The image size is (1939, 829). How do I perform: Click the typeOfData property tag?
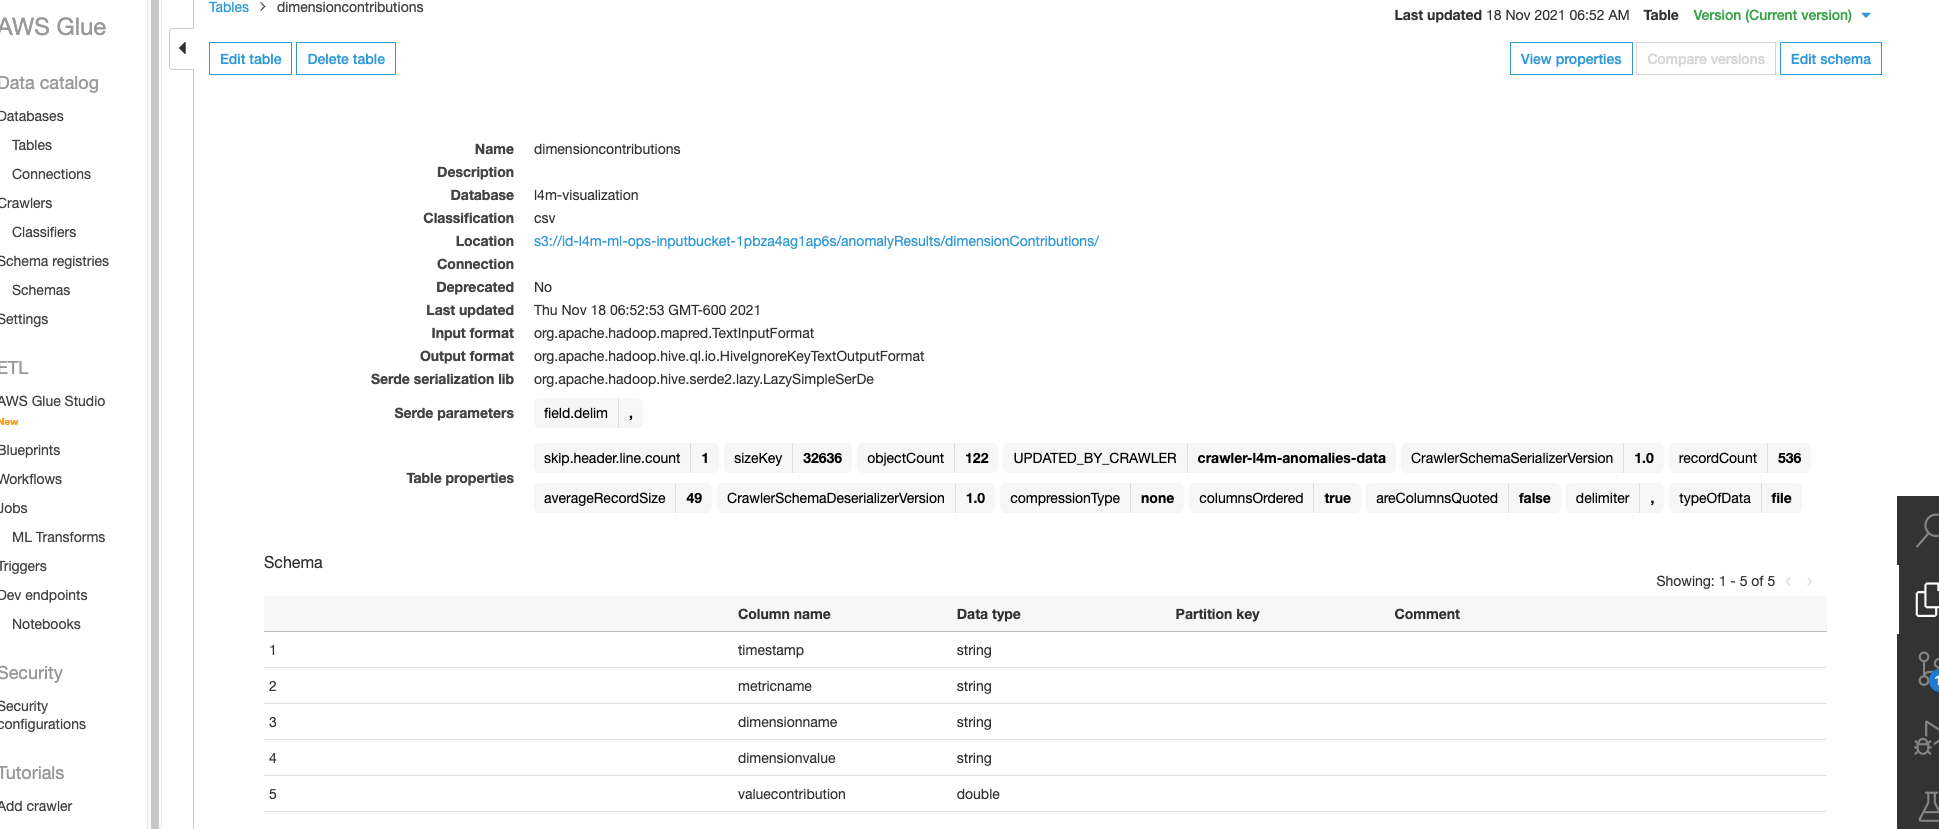(x=1735, y=498)
